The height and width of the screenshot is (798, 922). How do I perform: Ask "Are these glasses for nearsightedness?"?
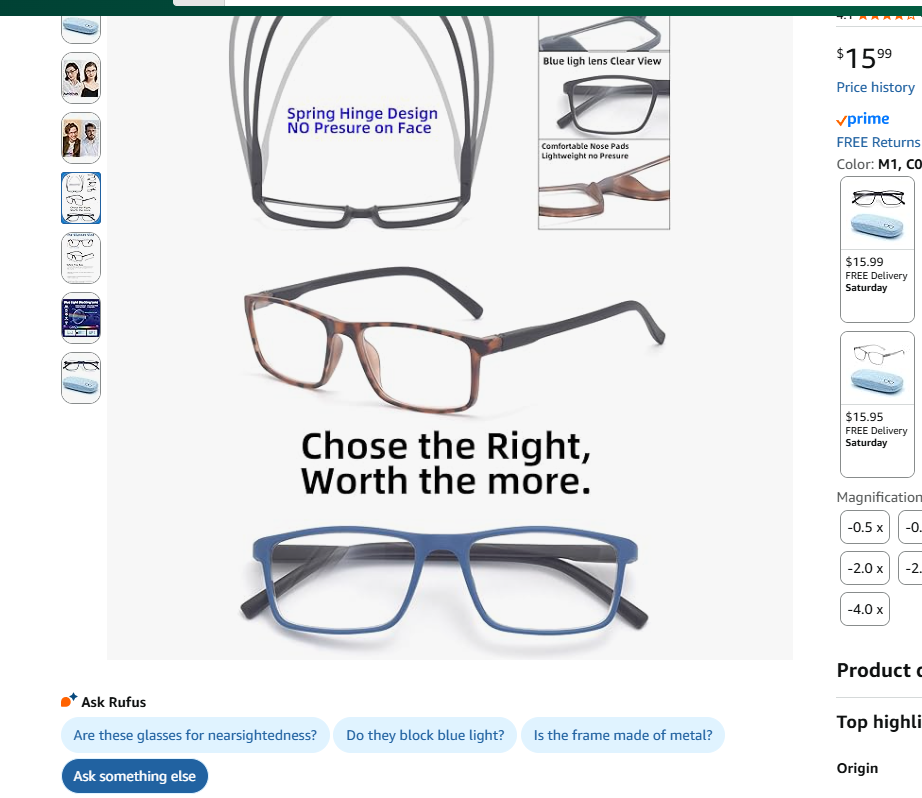195,735
